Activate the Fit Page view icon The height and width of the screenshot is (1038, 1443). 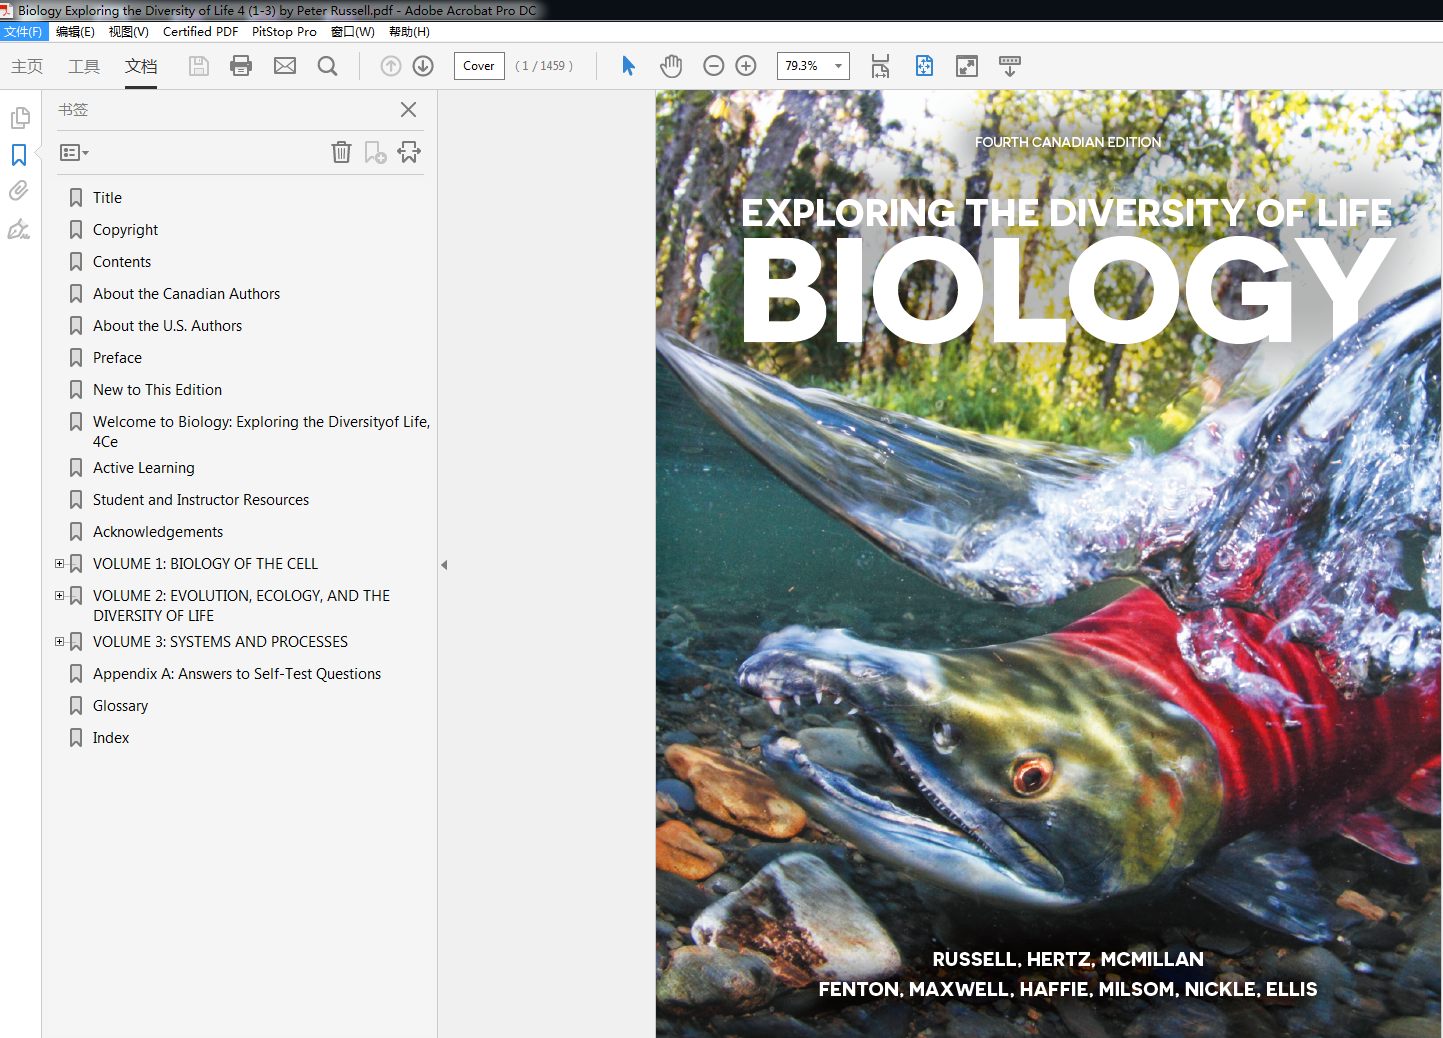pos(924,66)
